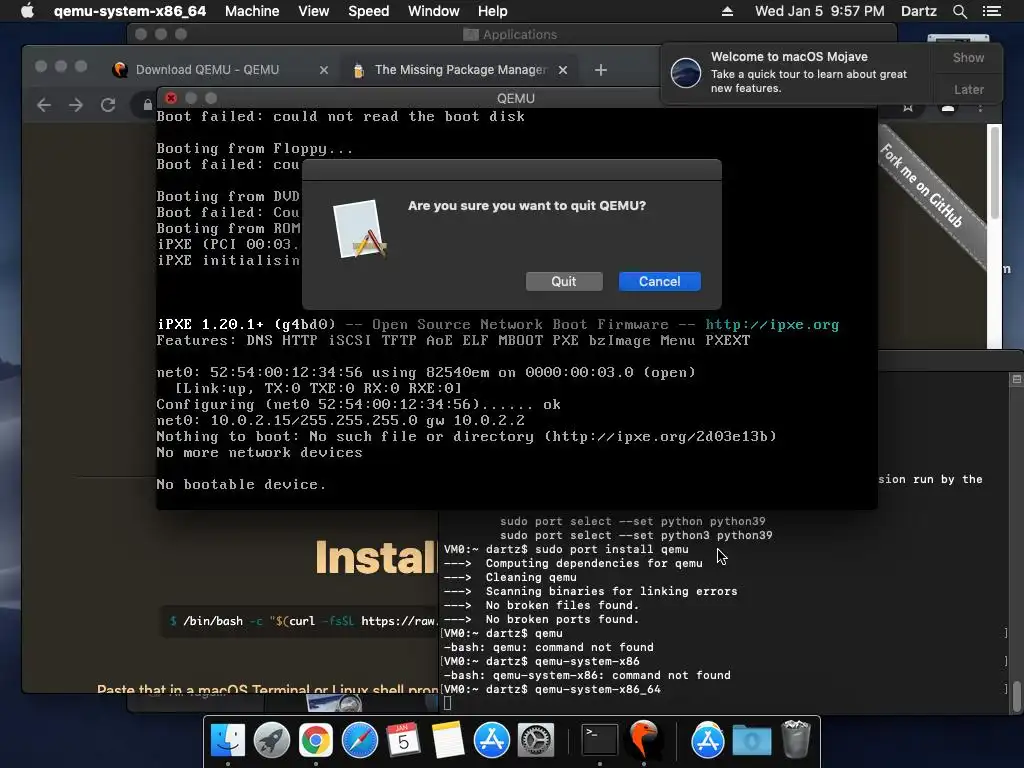The image size is (1024, 768).
Task: Open Notes from the Dock
Action: 448,741
